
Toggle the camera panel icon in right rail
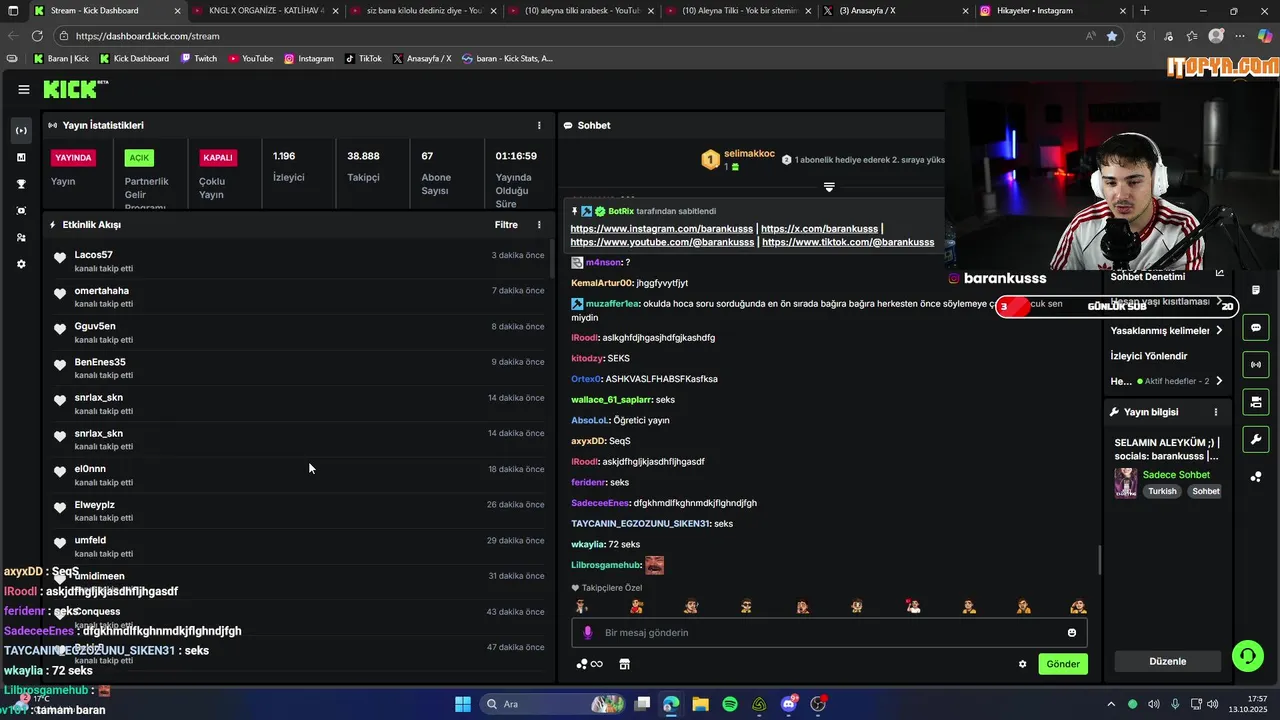1255,402
